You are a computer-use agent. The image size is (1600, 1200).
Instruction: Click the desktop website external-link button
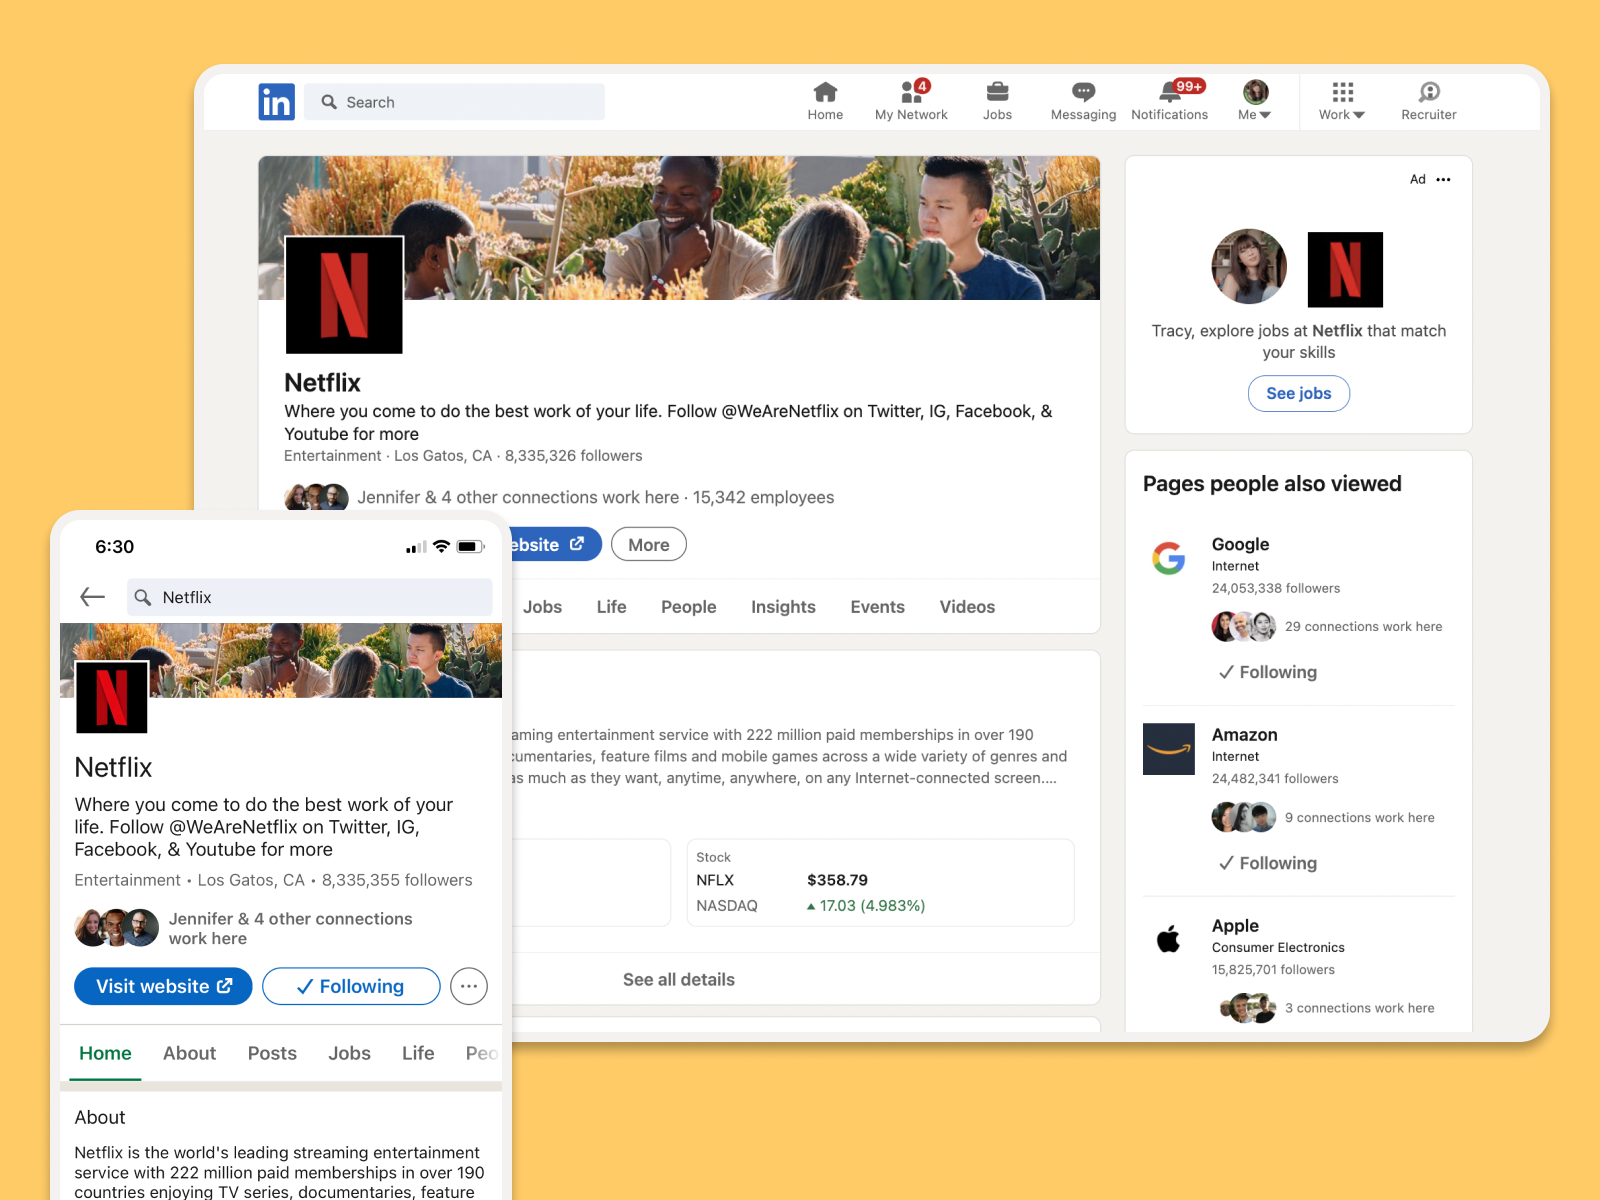(556, 545)
